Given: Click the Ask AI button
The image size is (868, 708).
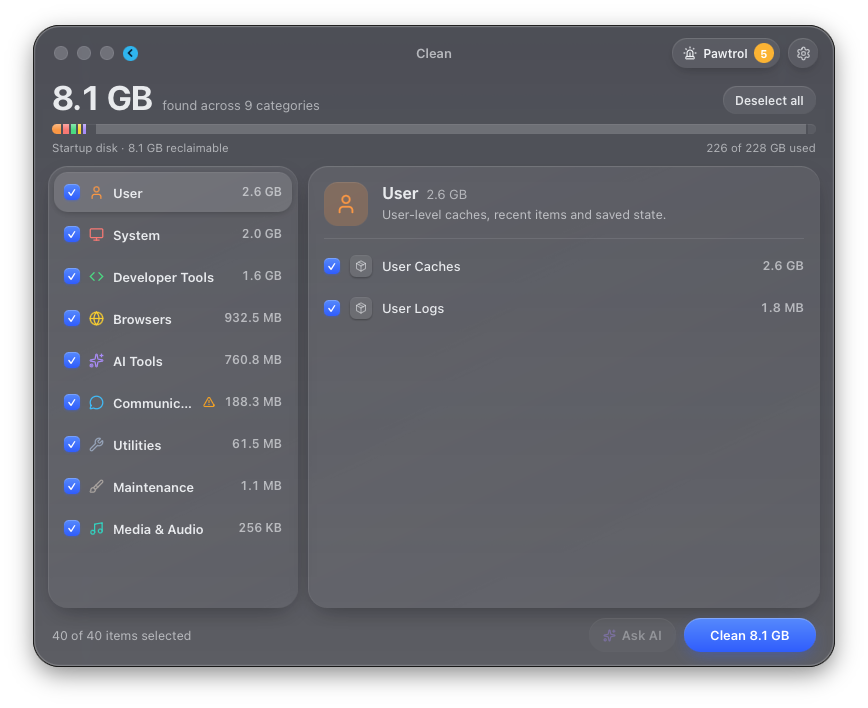Looking at the screenshot, I should pos(632,635).
